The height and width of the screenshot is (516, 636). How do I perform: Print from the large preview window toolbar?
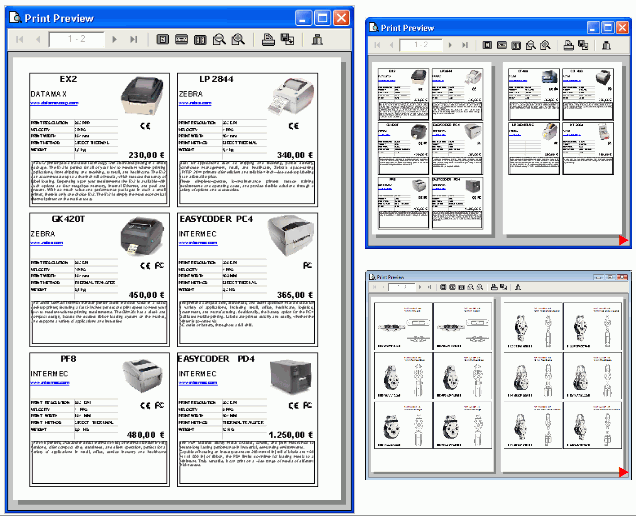coord(268,39)
